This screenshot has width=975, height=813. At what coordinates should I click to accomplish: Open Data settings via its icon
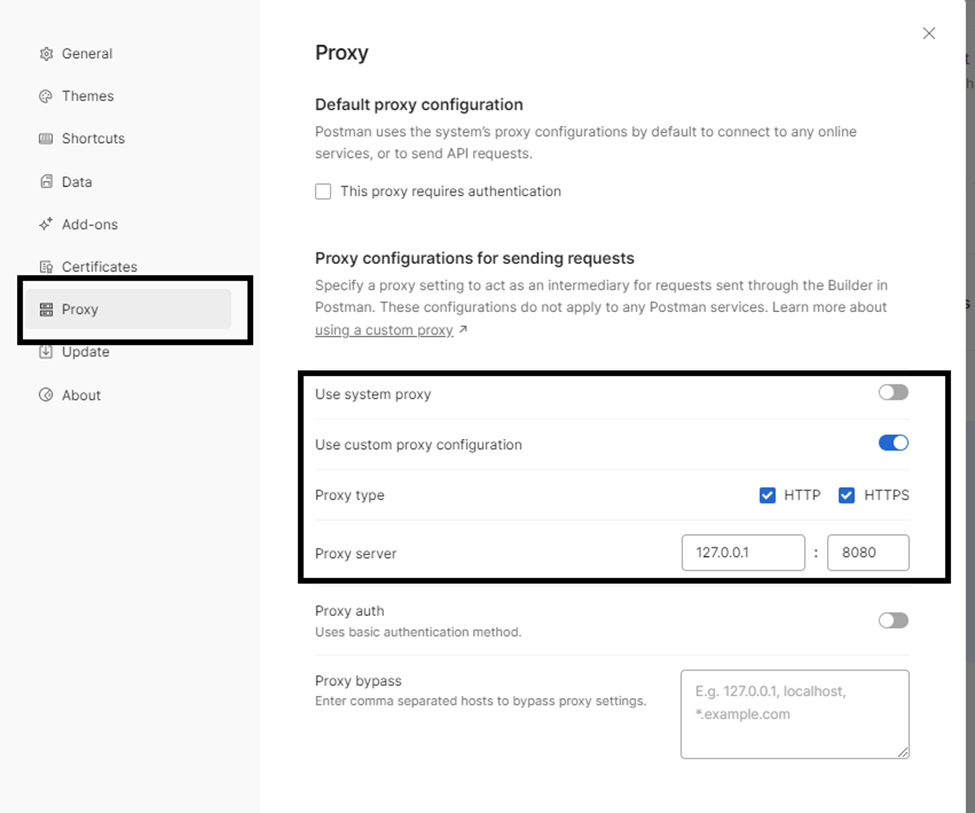pyautogui.click(x=45, y=181)
